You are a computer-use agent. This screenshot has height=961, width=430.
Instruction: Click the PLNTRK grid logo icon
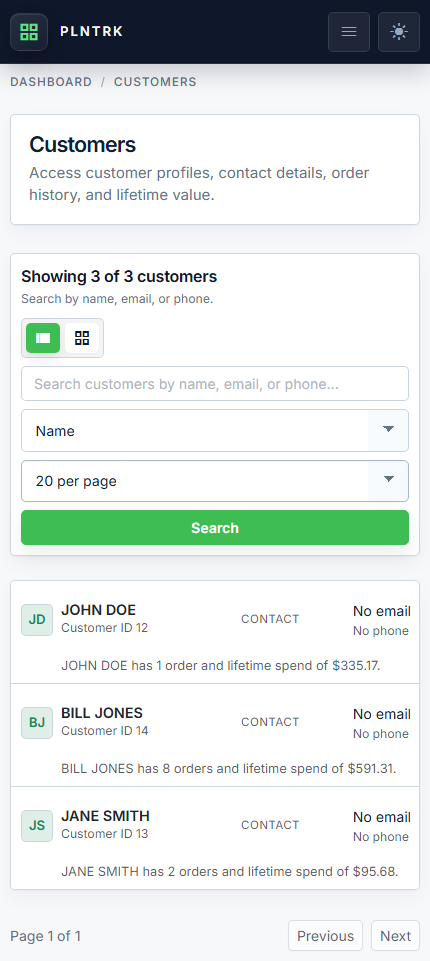29,32
